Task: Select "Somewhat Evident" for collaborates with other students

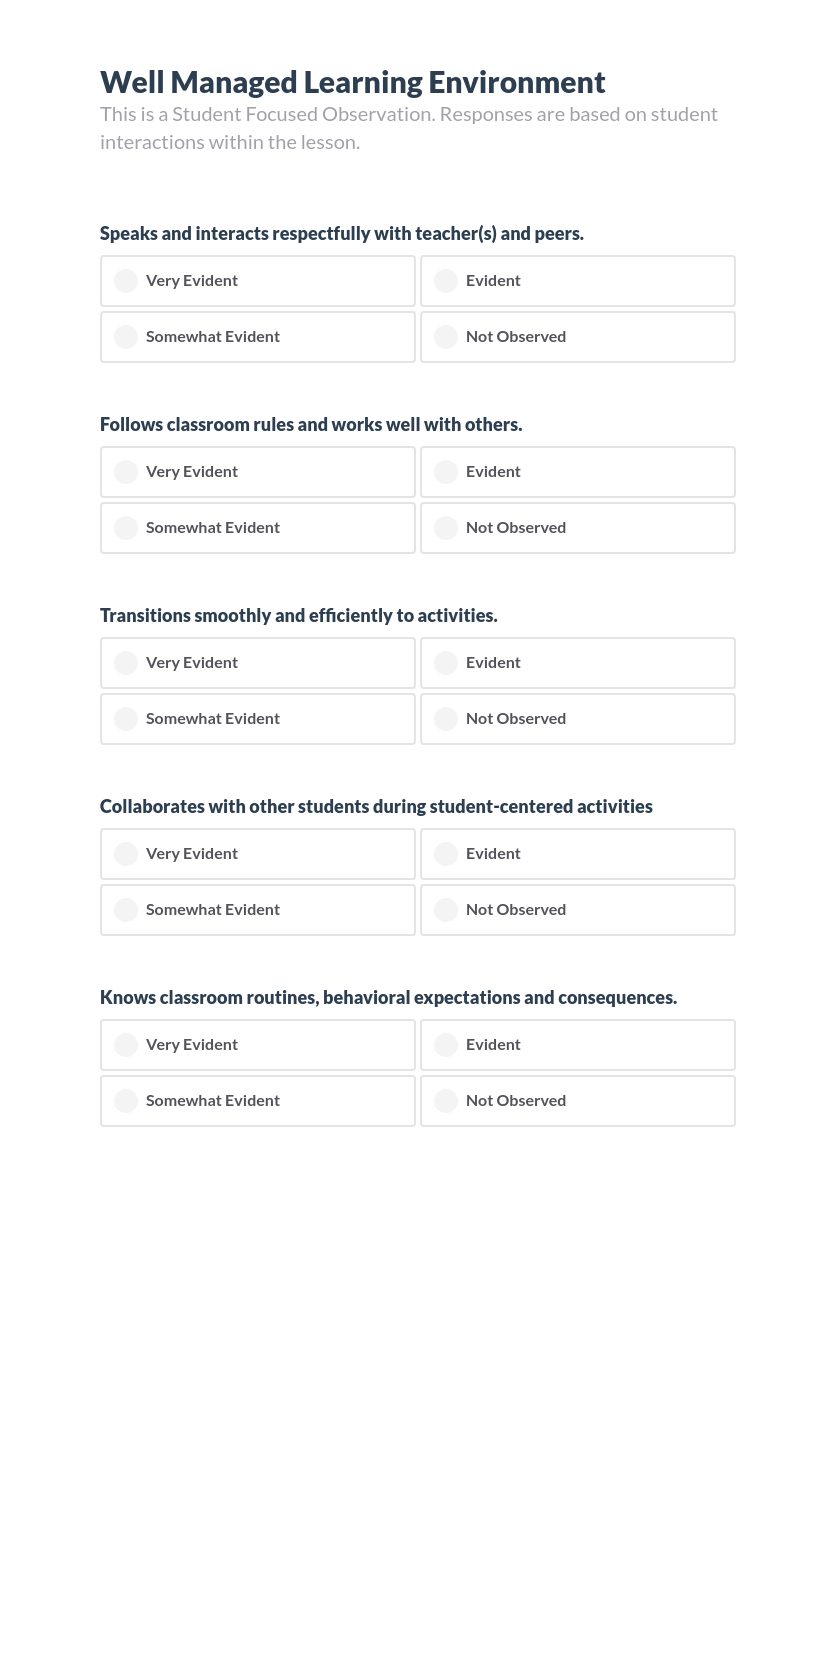Action: point(257,910)
